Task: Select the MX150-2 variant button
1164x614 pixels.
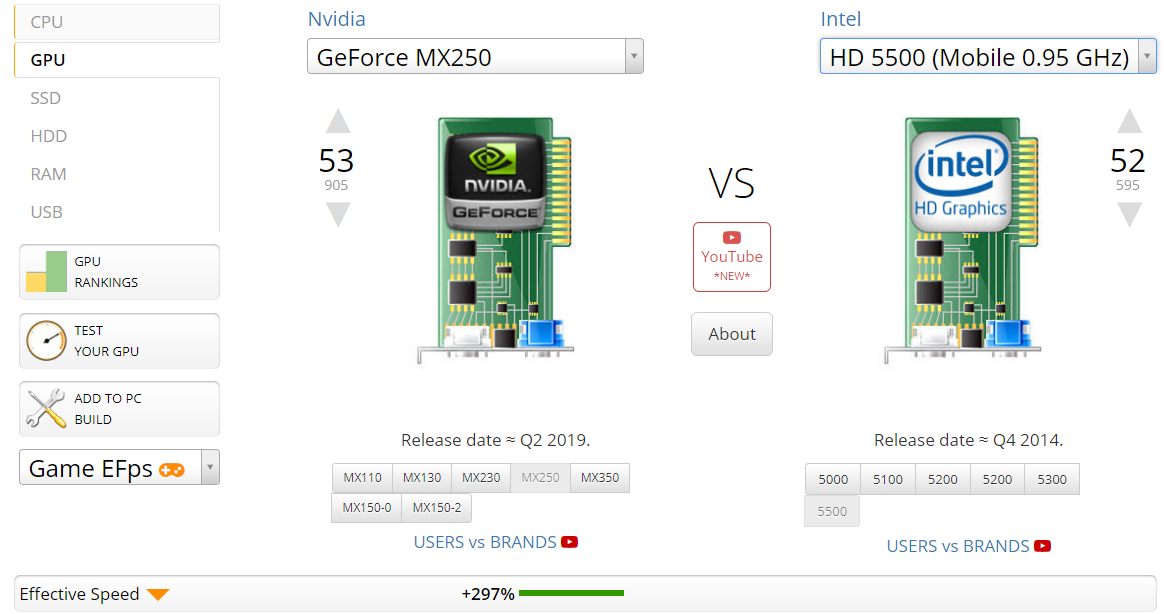Action: click(x=436, y=508)
